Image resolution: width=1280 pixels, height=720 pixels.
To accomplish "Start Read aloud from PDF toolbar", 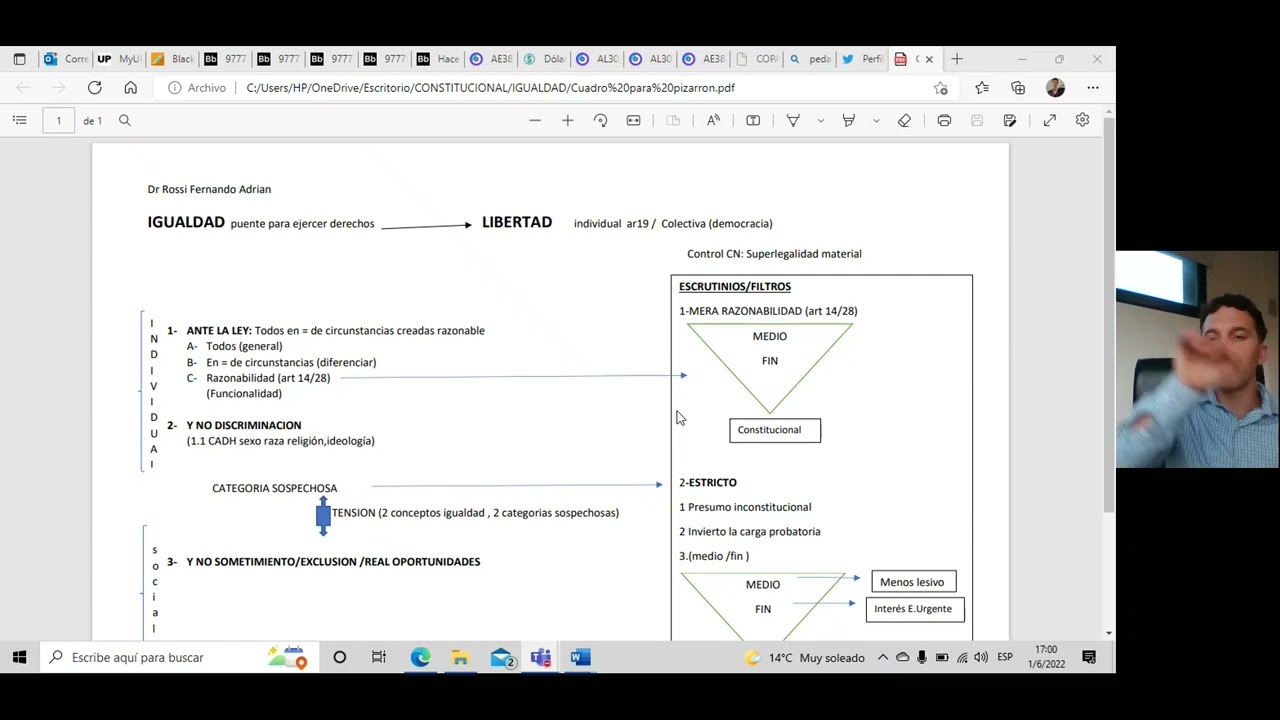I will tap(713, 120).
